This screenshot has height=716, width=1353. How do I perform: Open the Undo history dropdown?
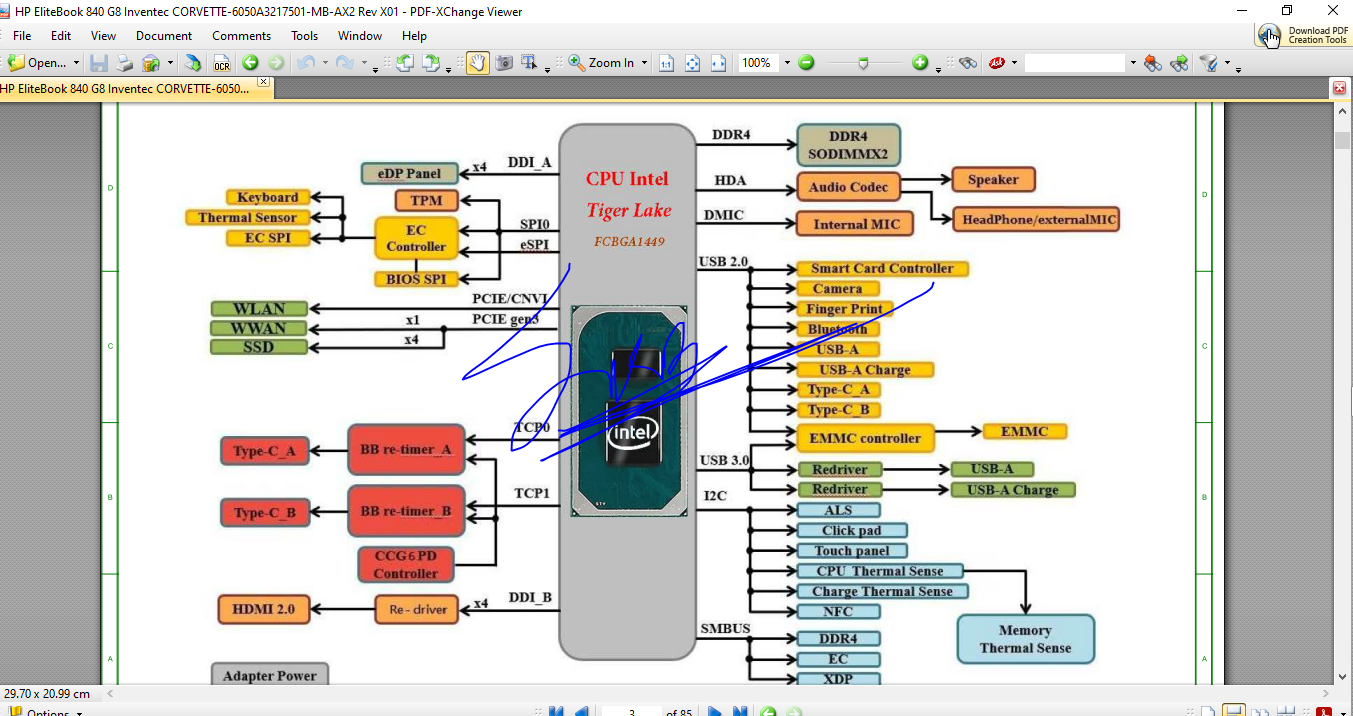(325, 62)
